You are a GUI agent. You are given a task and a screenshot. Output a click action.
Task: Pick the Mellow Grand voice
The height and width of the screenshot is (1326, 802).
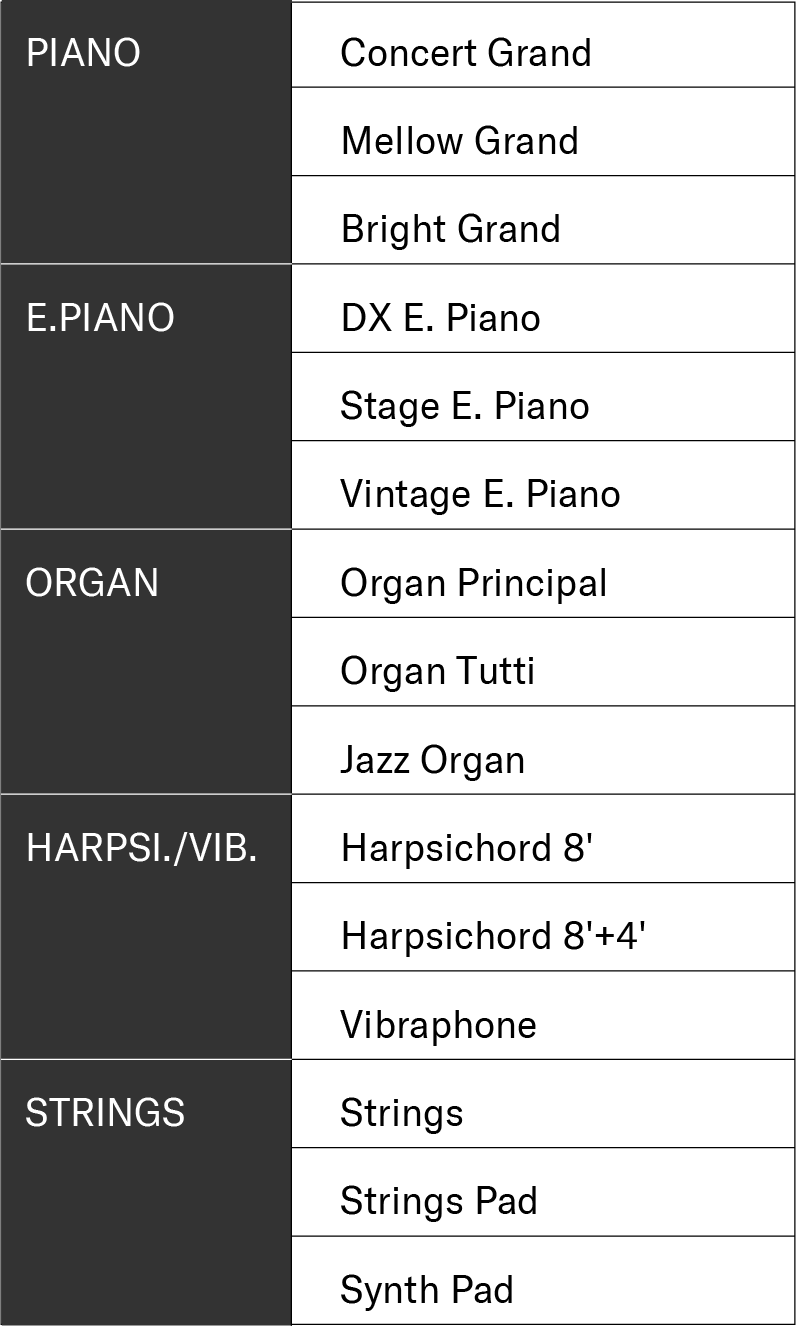[x=460, y=141]
